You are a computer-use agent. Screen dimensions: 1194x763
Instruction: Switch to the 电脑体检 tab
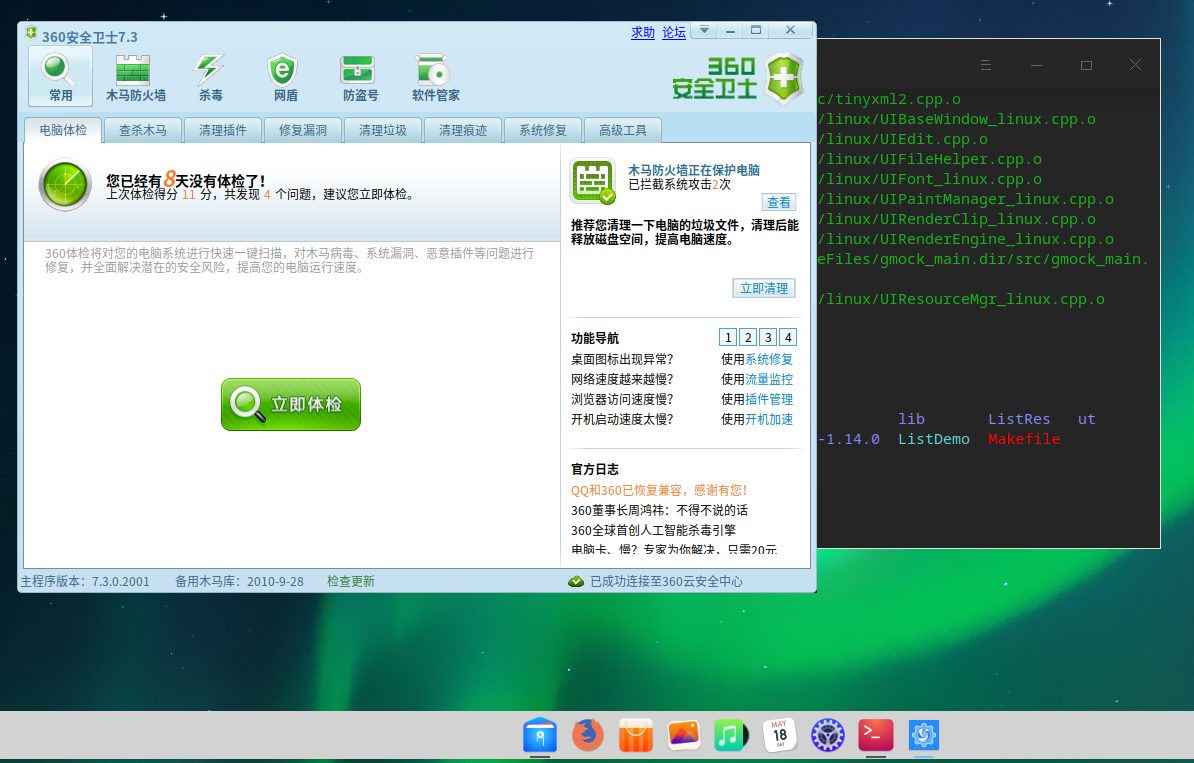coord(63,130)
